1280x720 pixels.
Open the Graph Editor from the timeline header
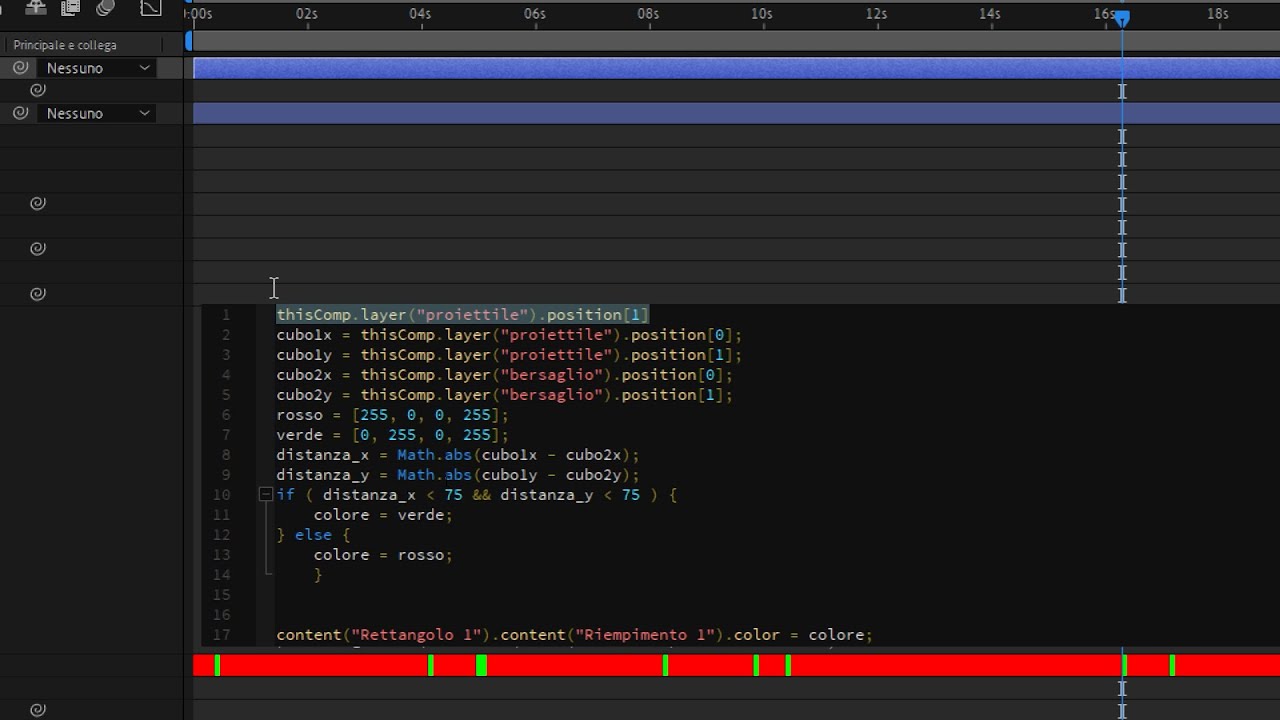click(151, 8)
